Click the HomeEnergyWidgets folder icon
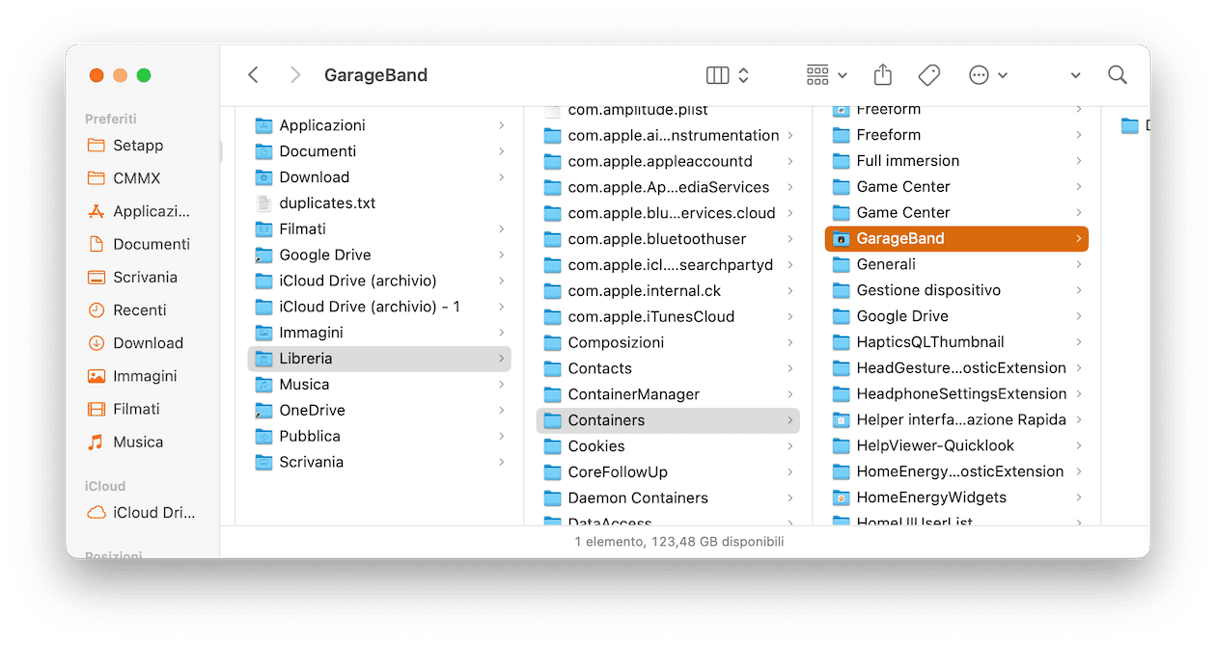The image size is (1216, 645). tap(841, 498)
